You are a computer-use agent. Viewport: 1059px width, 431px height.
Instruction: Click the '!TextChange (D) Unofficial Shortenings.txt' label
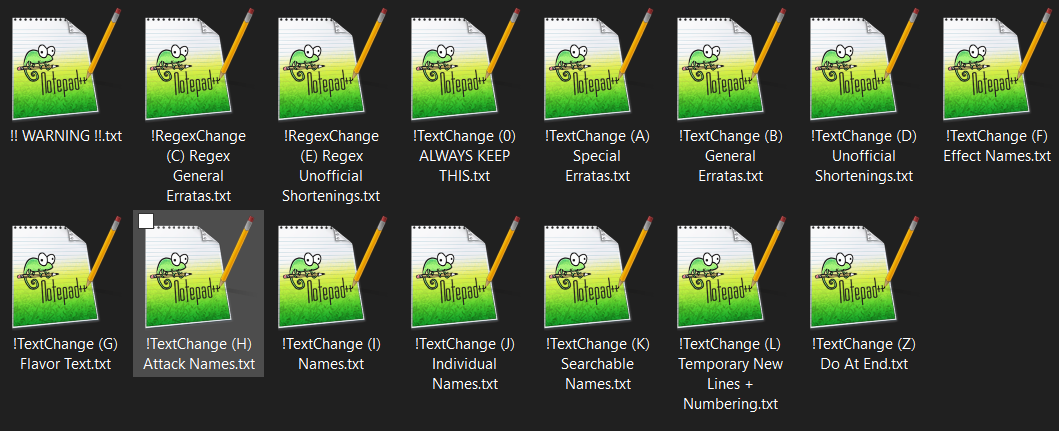point(864,156)
